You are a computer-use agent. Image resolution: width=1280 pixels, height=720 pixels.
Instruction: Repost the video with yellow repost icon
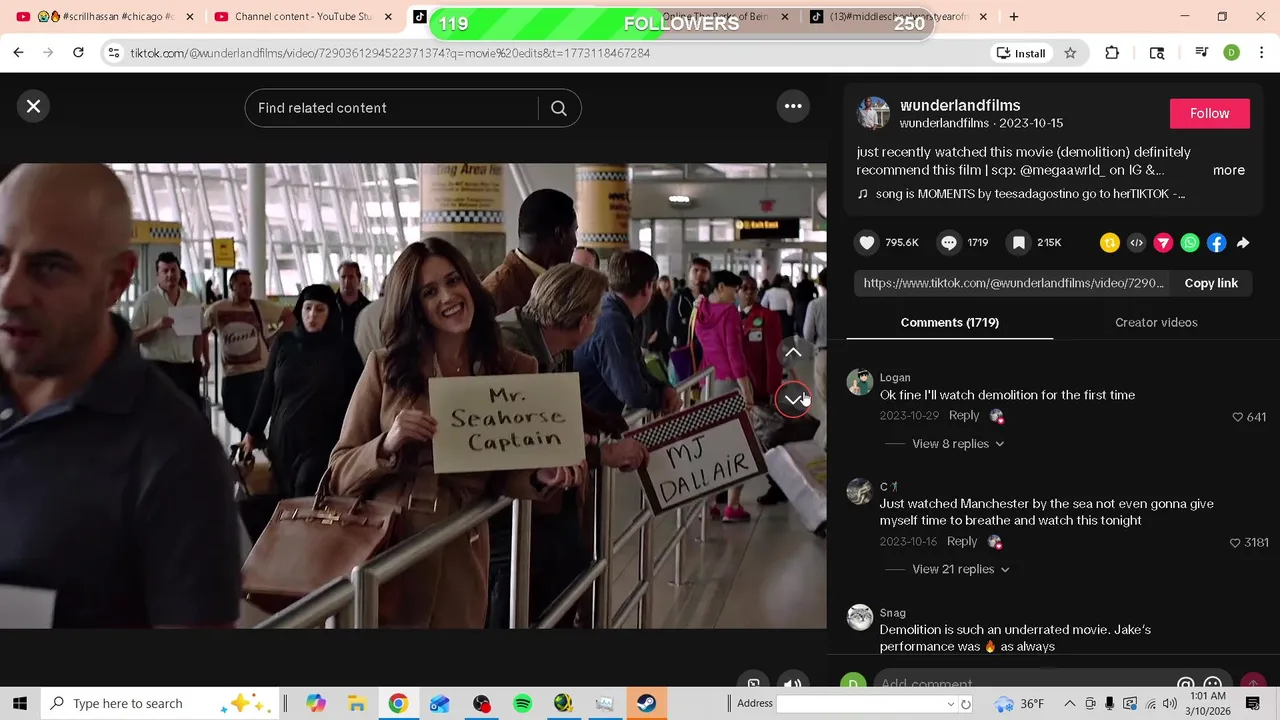[x=1109, y=242]
